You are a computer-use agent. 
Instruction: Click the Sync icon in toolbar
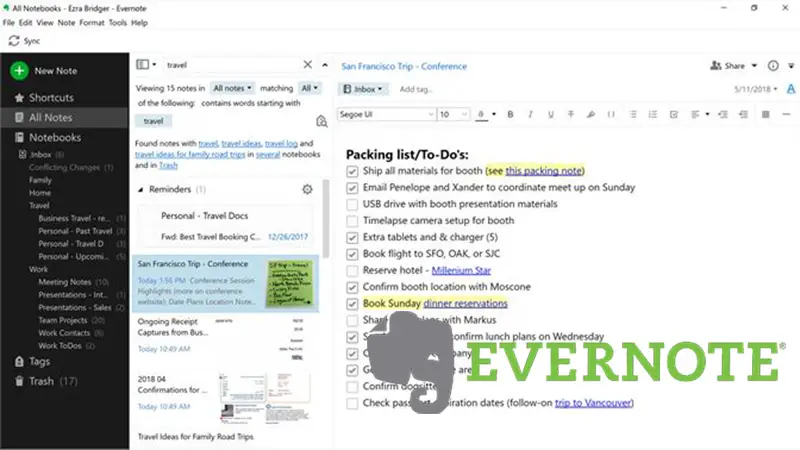14,41
